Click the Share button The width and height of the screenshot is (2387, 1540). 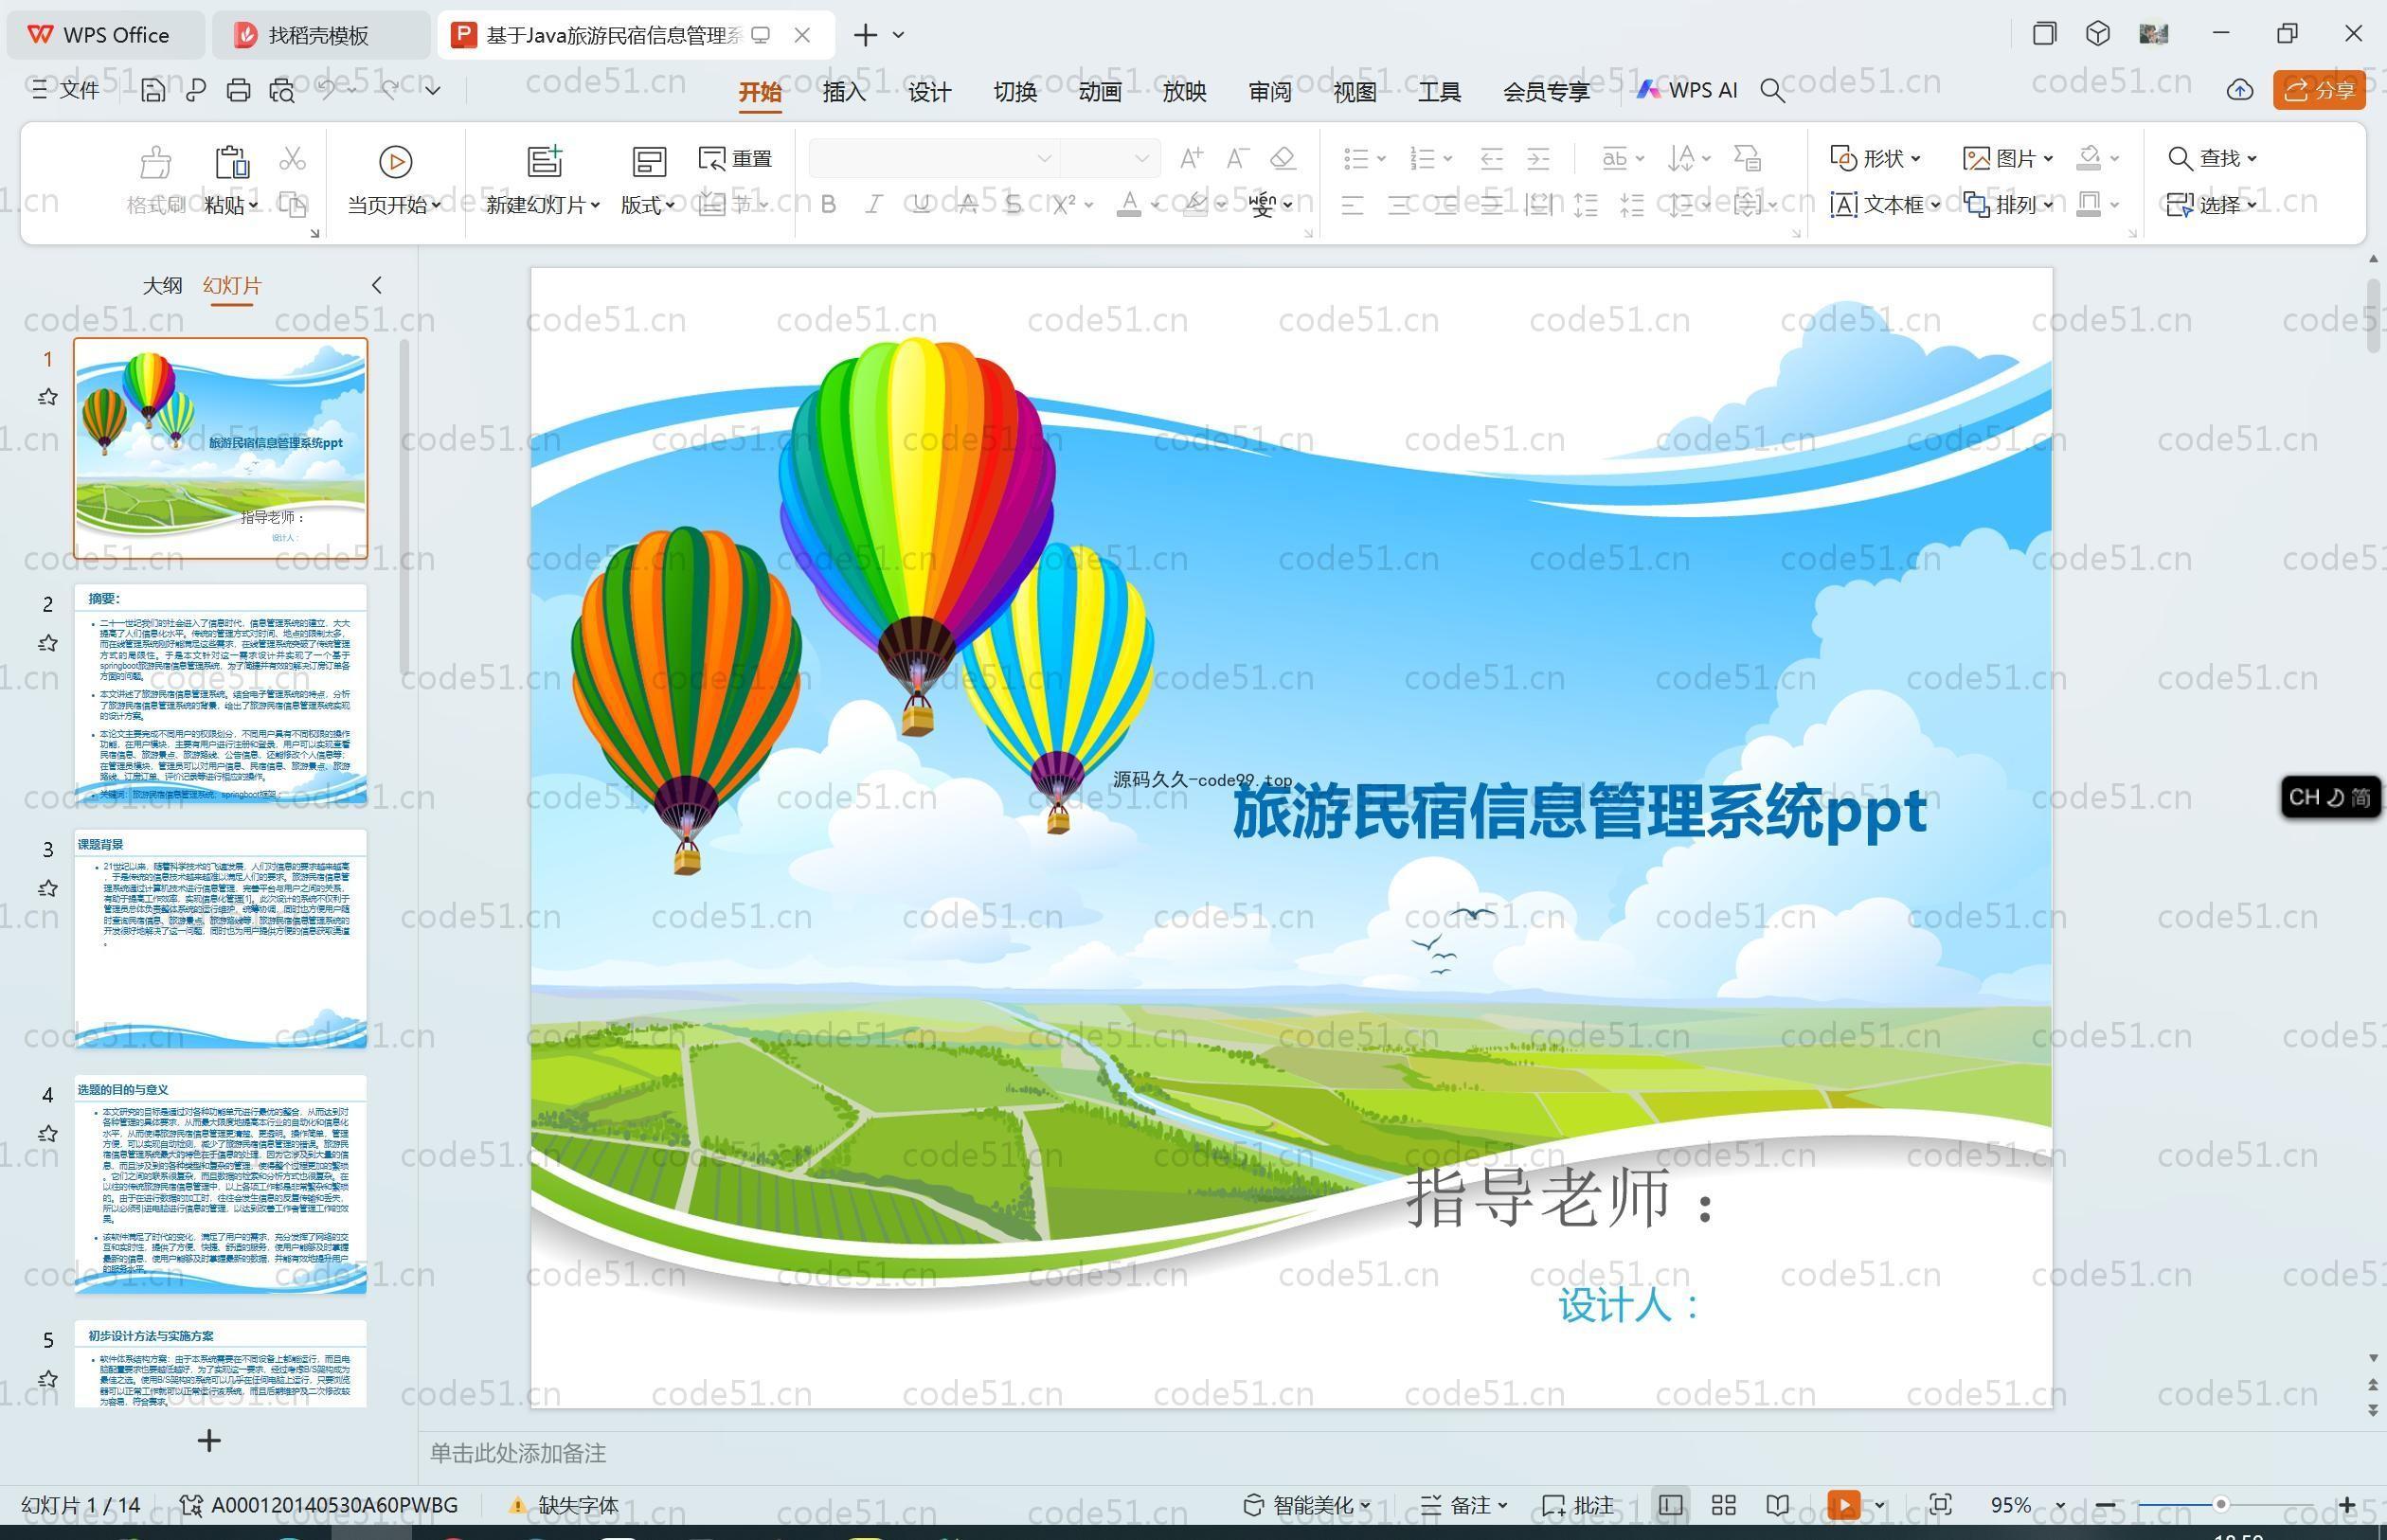[2319, 90]
